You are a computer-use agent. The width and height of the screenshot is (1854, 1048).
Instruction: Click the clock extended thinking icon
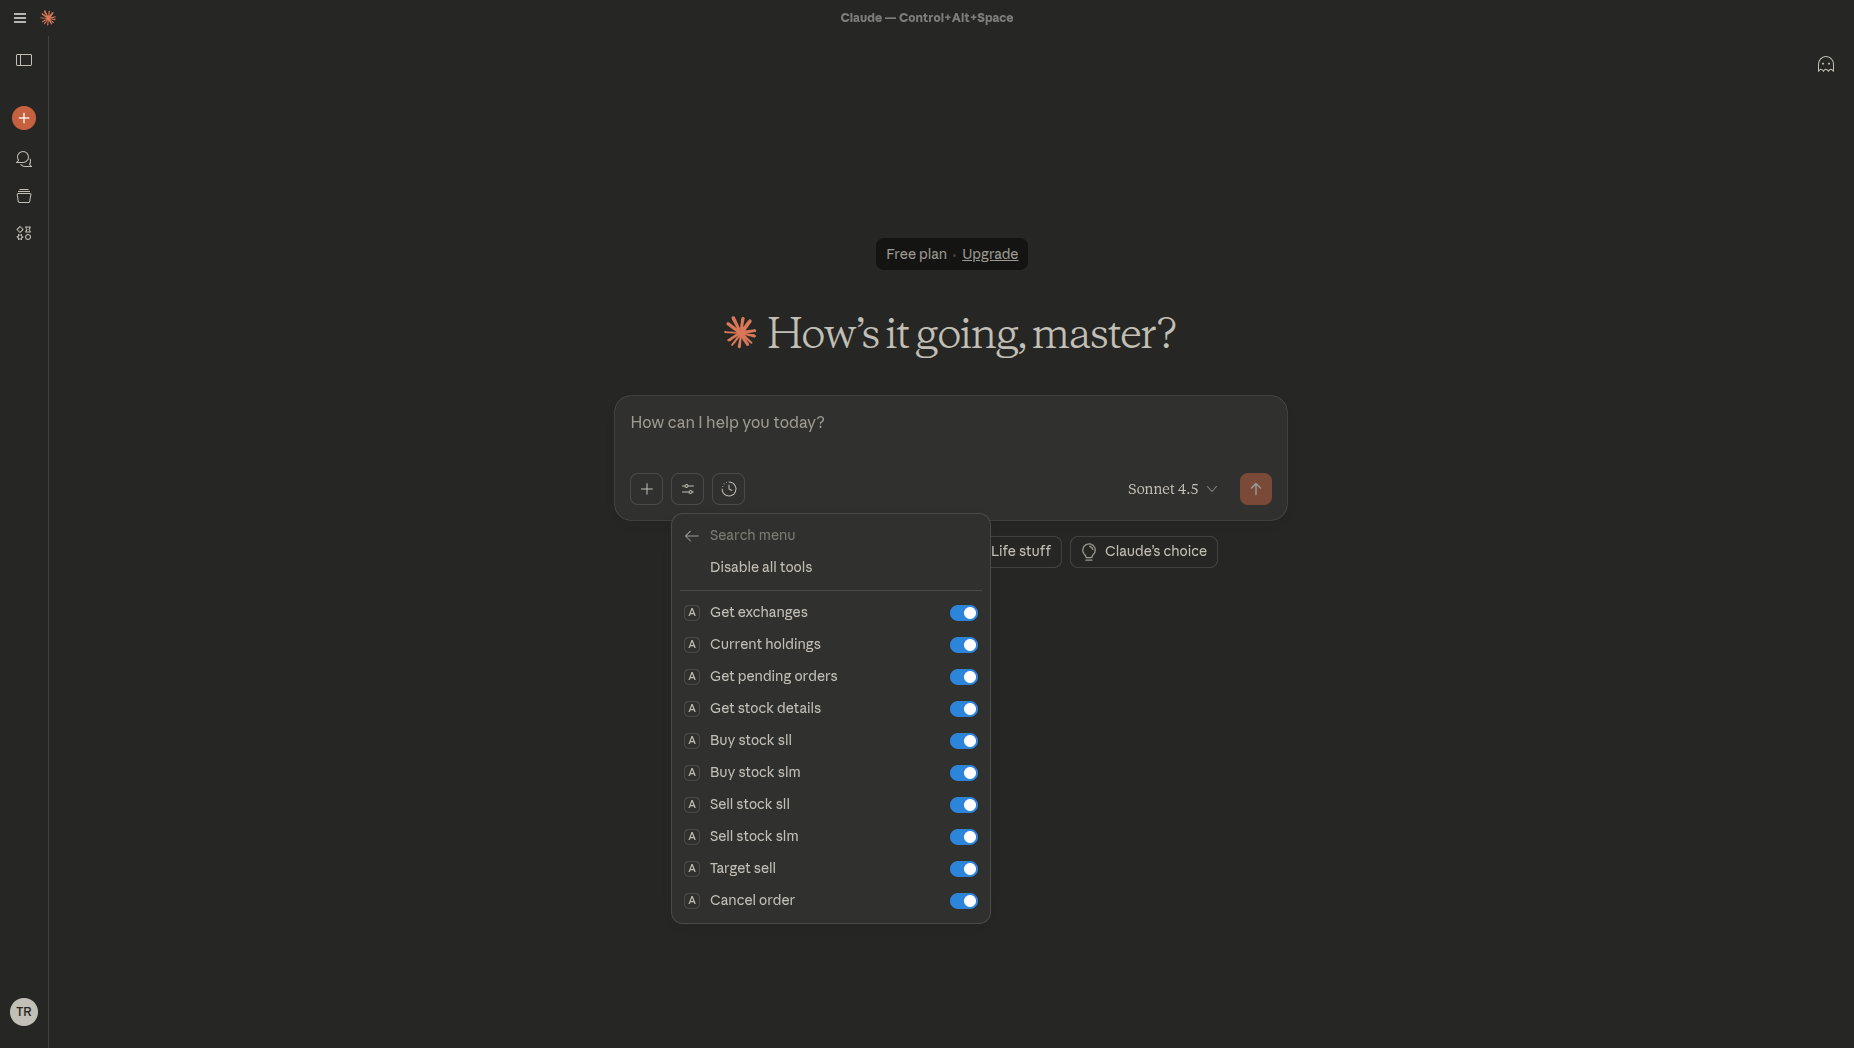tap(728, 489)
